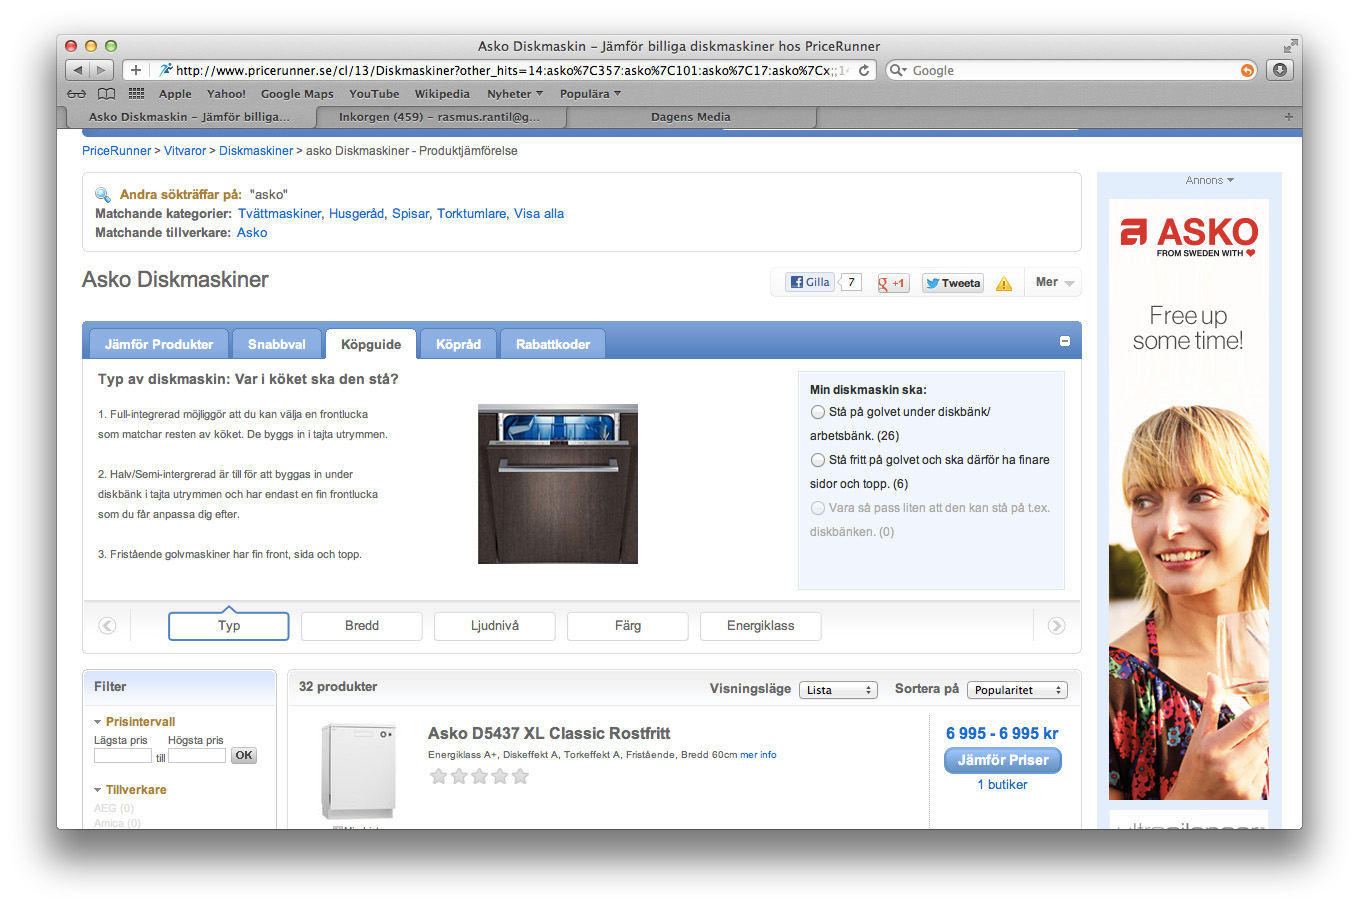Click the Facebook Gilla button
The image size is (1359, 908).
coord(810,282)
